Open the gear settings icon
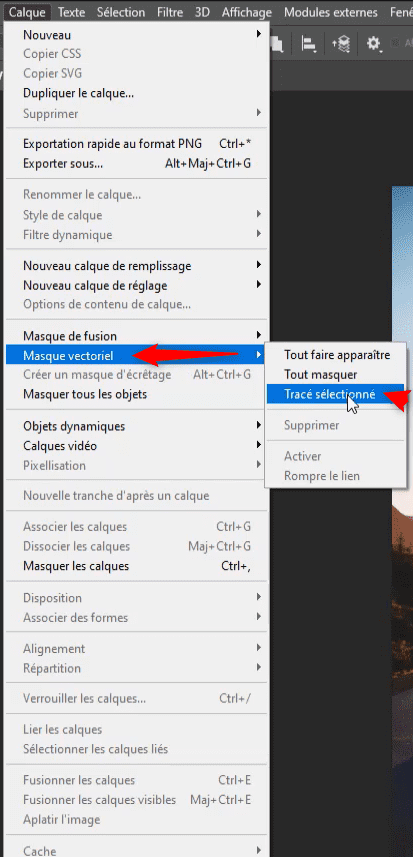This screenshot has height=857, width=413. 374,44
